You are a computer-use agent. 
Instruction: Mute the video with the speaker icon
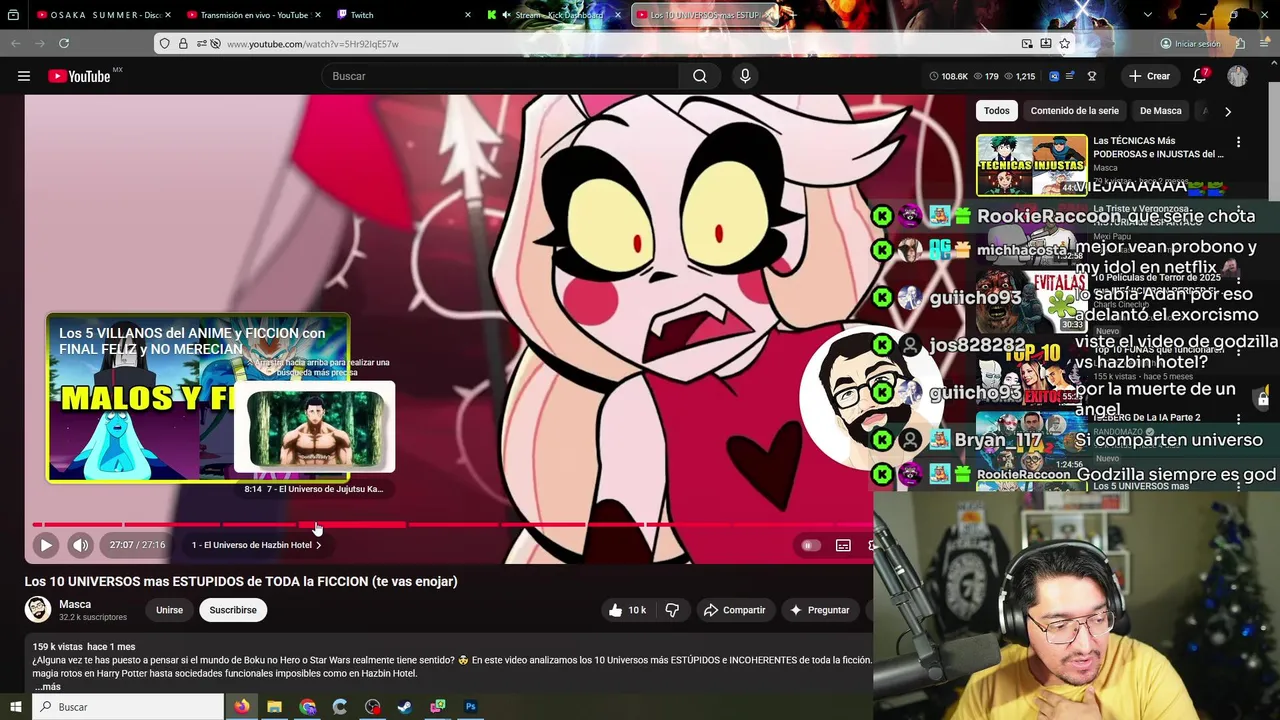80,545
